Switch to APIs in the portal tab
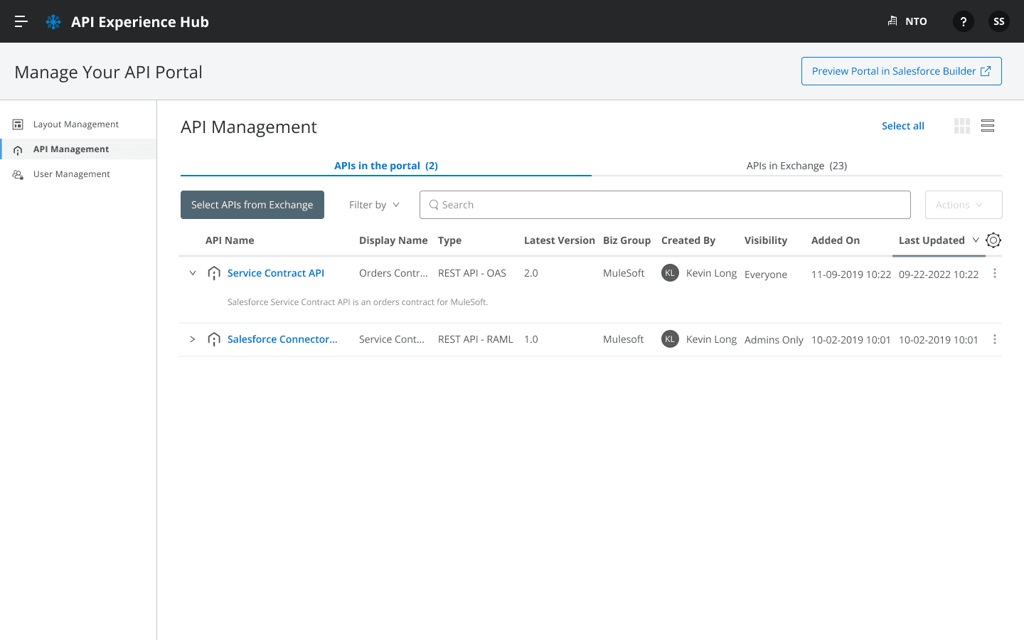This screenshot has width=1024, height=640. [x=386, y=166]
